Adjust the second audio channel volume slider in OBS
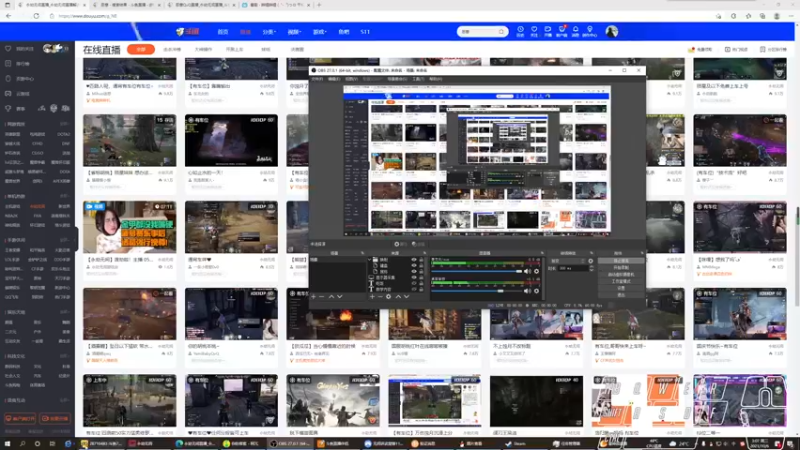Viewport: 800px width, 450px height. coord(477,291)
